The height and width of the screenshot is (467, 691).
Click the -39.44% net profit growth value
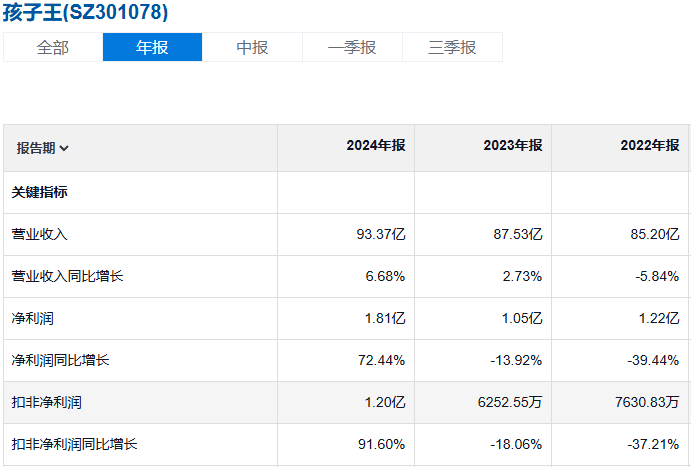tap(653, 360)
